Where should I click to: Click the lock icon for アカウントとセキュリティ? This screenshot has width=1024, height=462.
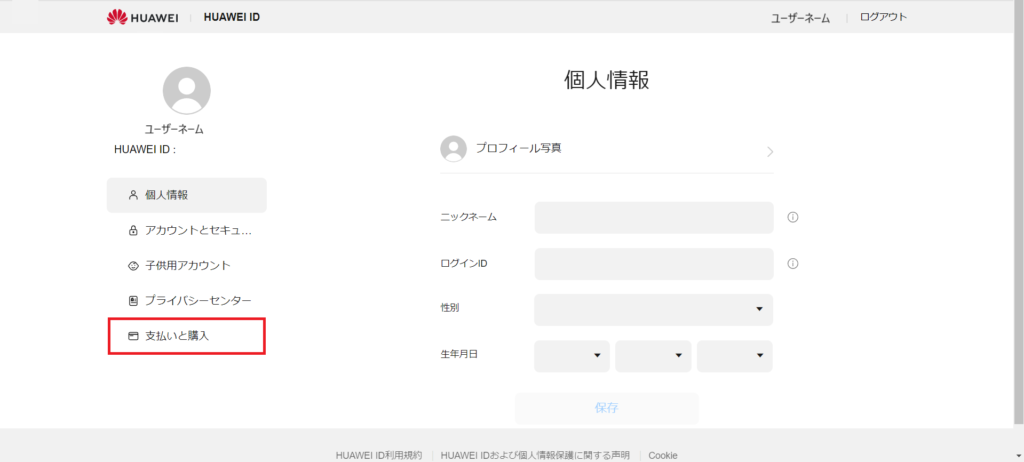(133, 231)
